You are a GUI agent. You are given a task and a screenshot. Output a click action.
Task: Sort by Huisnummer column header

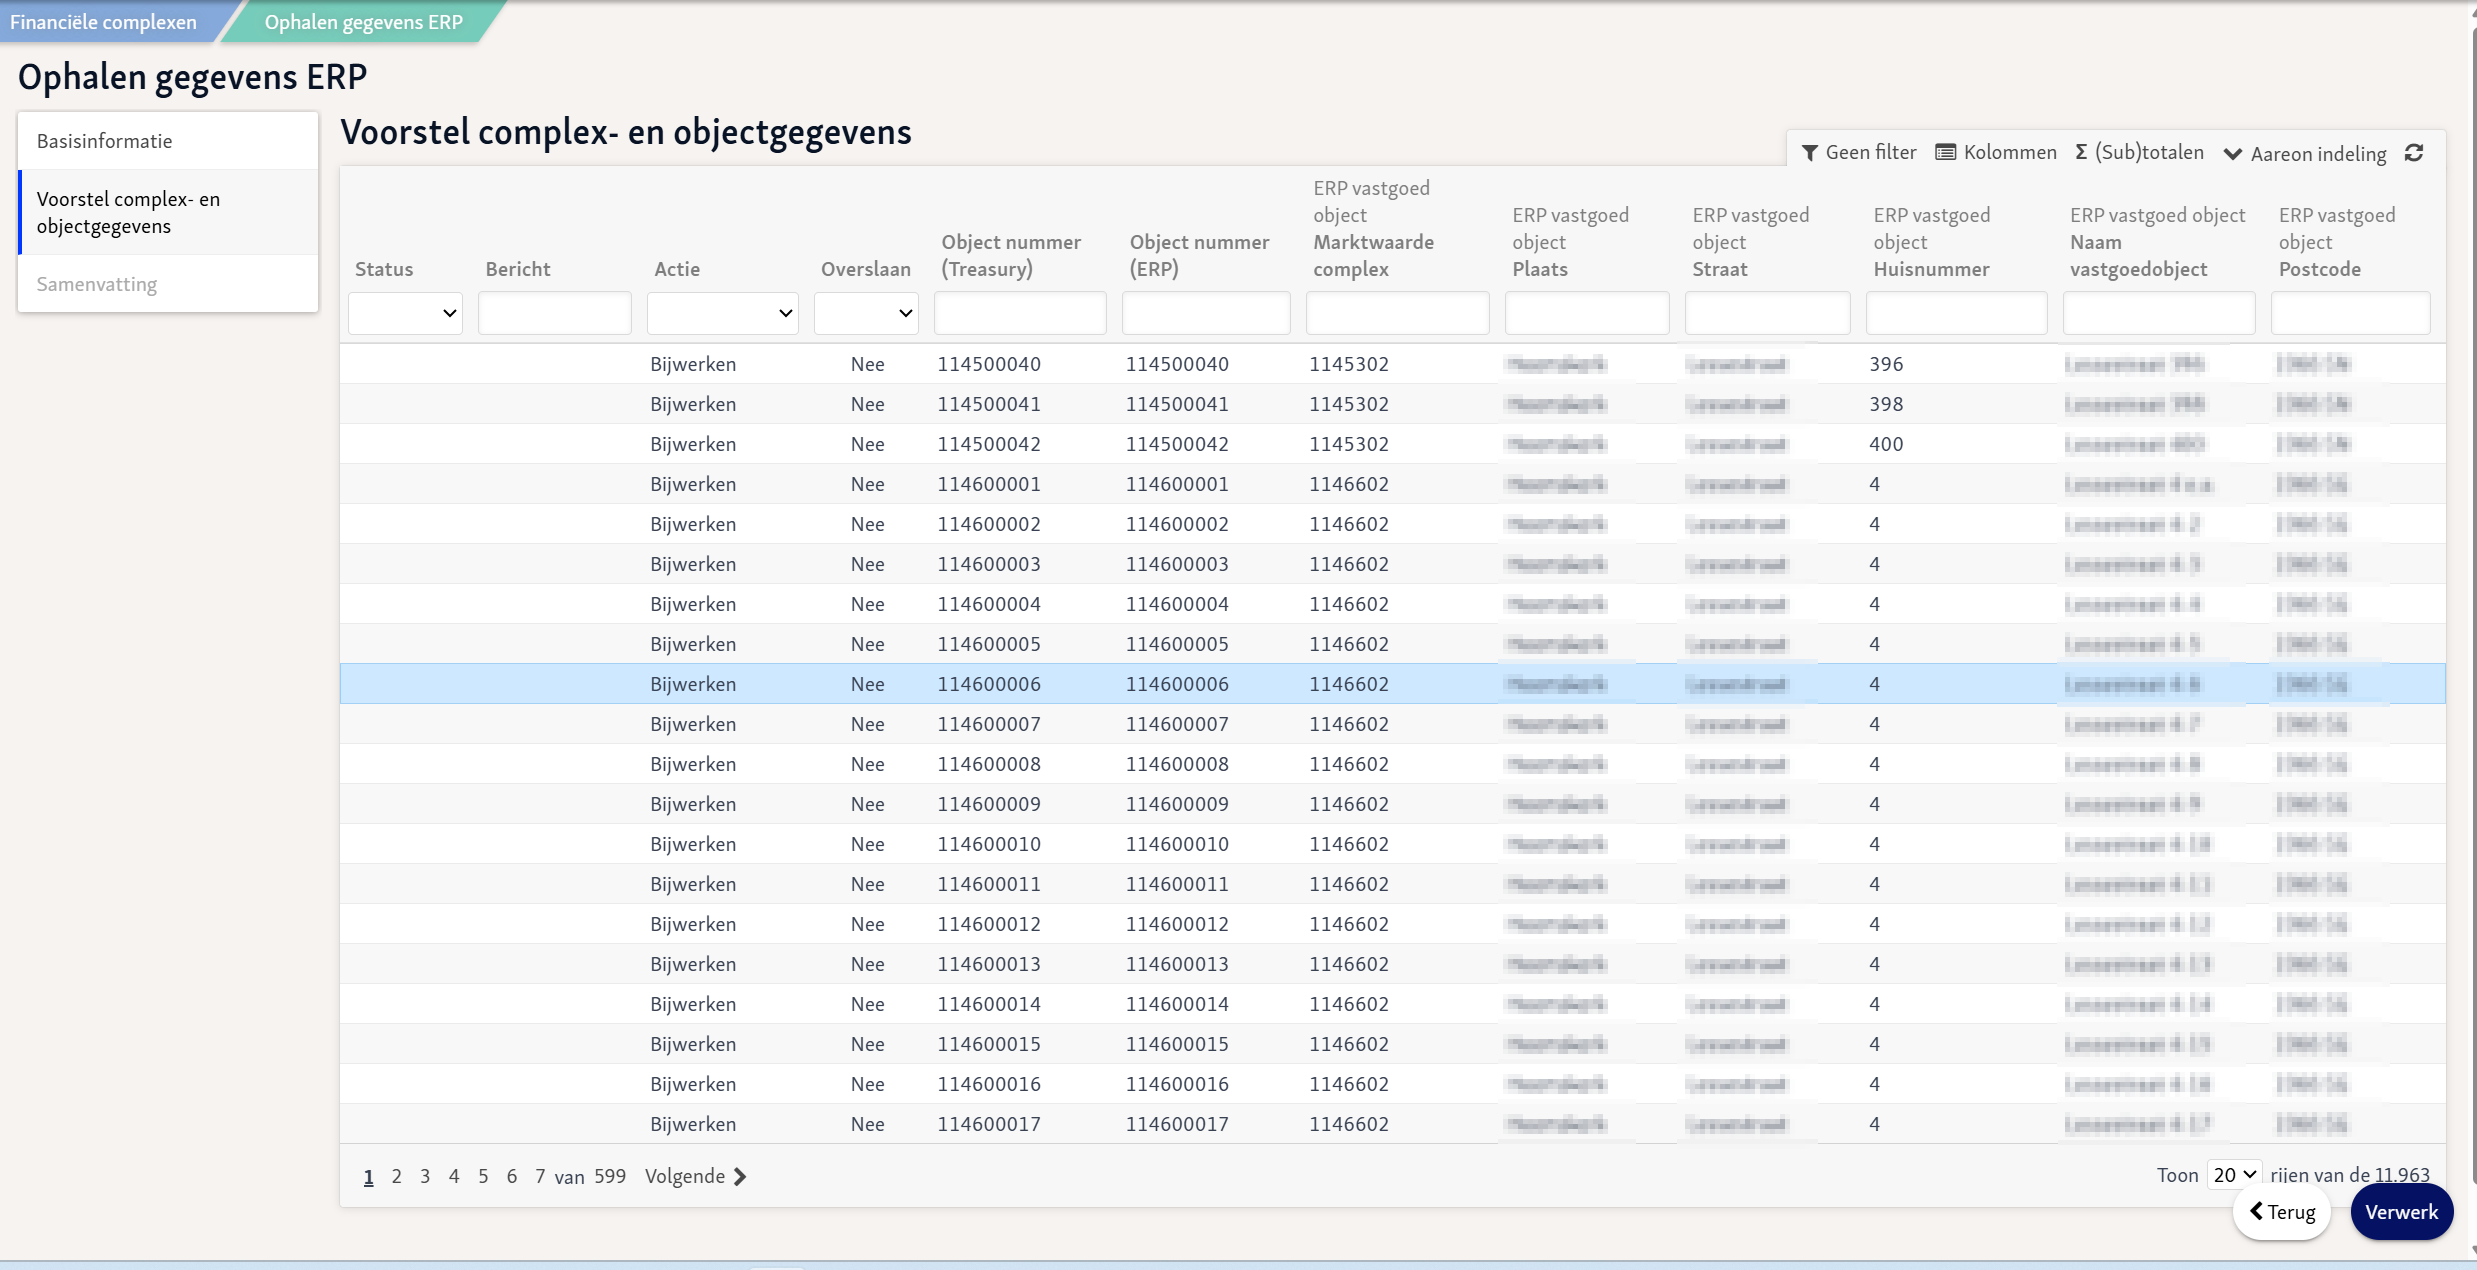(1931, 242)
